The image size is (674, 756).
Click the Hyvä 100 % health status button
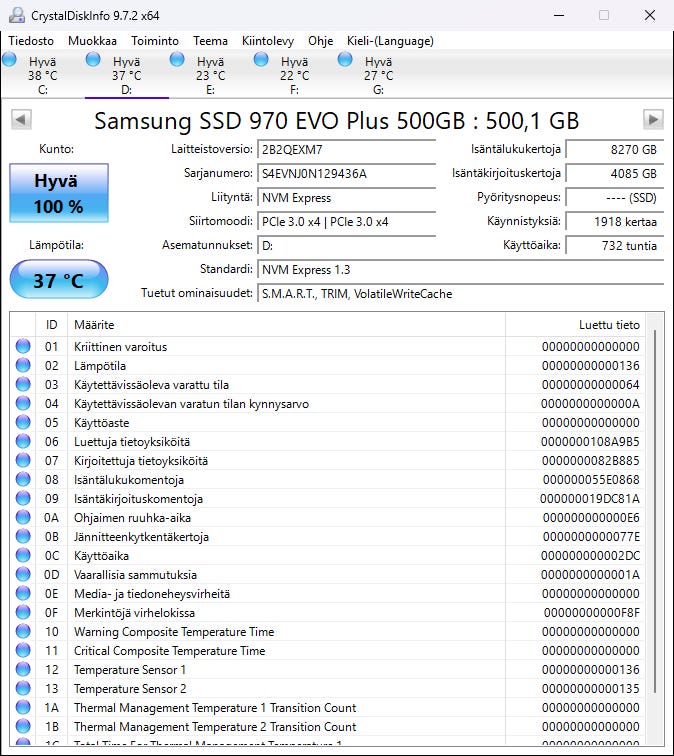click(x=58, y=194)
